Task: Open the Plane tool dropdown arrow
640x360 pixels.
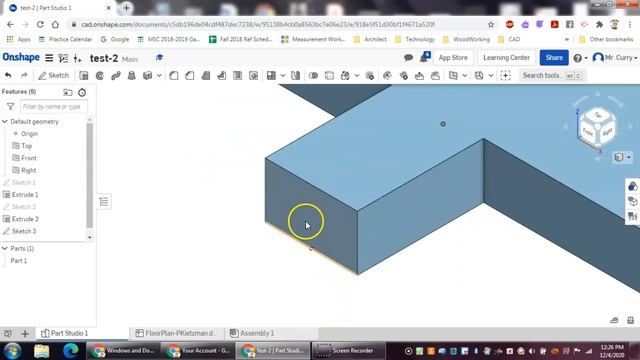Action: click(464, 76)
